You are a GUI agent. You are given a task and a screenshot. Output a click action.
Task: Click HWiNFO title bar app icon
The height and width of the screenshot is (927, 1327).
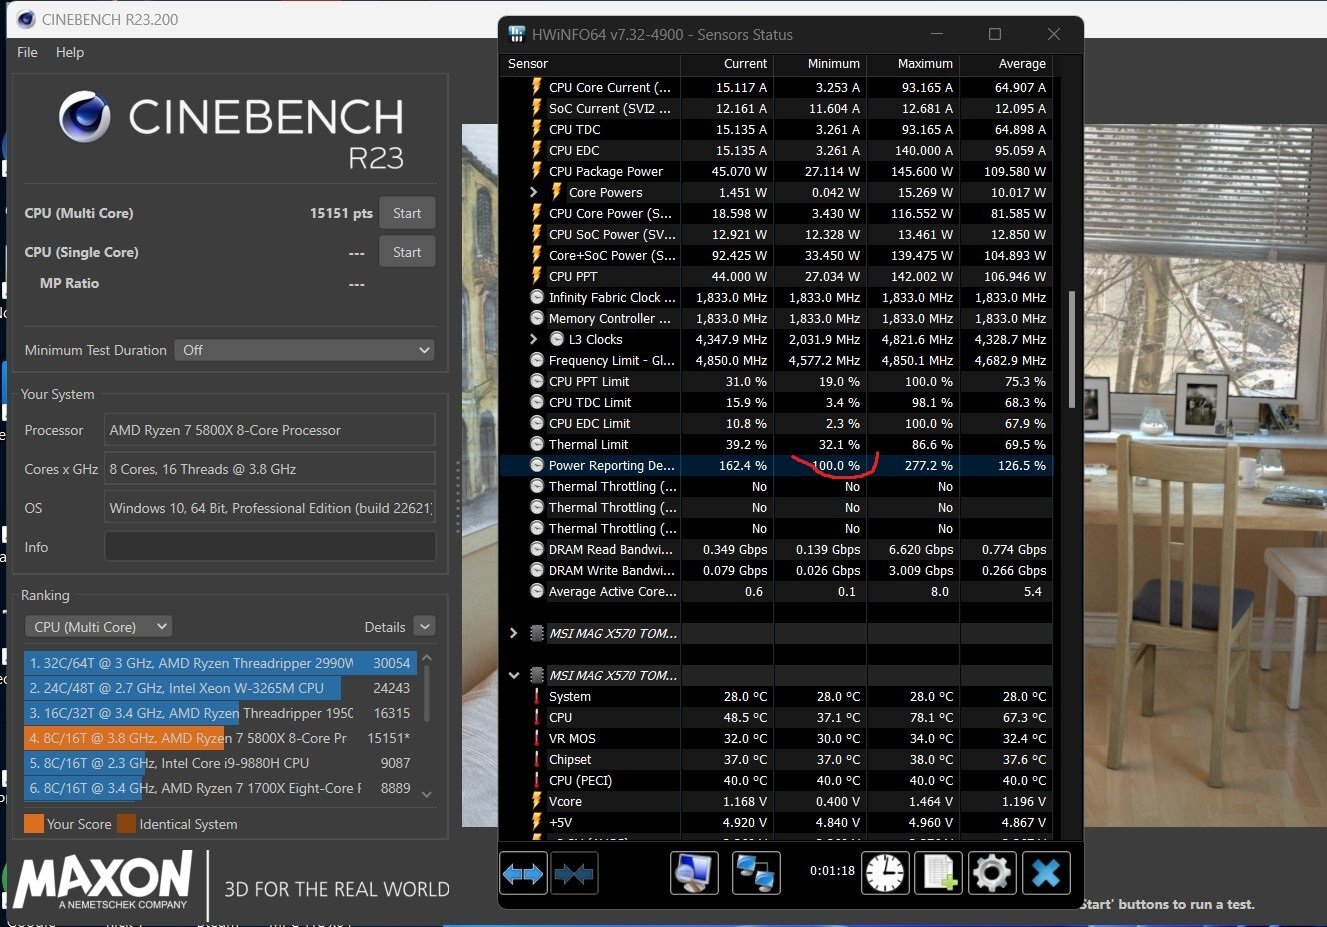[517, 34]
